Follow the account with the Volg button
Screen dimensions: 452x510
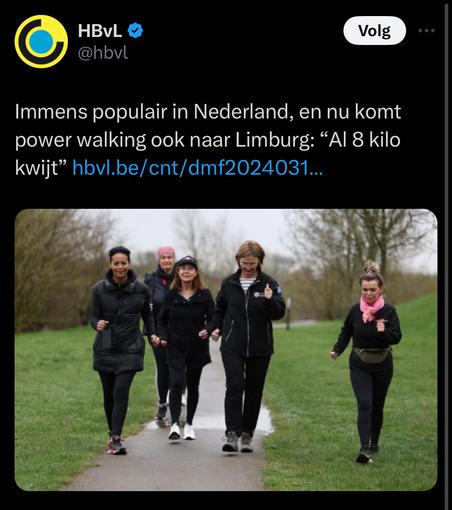tap(375, 31)
